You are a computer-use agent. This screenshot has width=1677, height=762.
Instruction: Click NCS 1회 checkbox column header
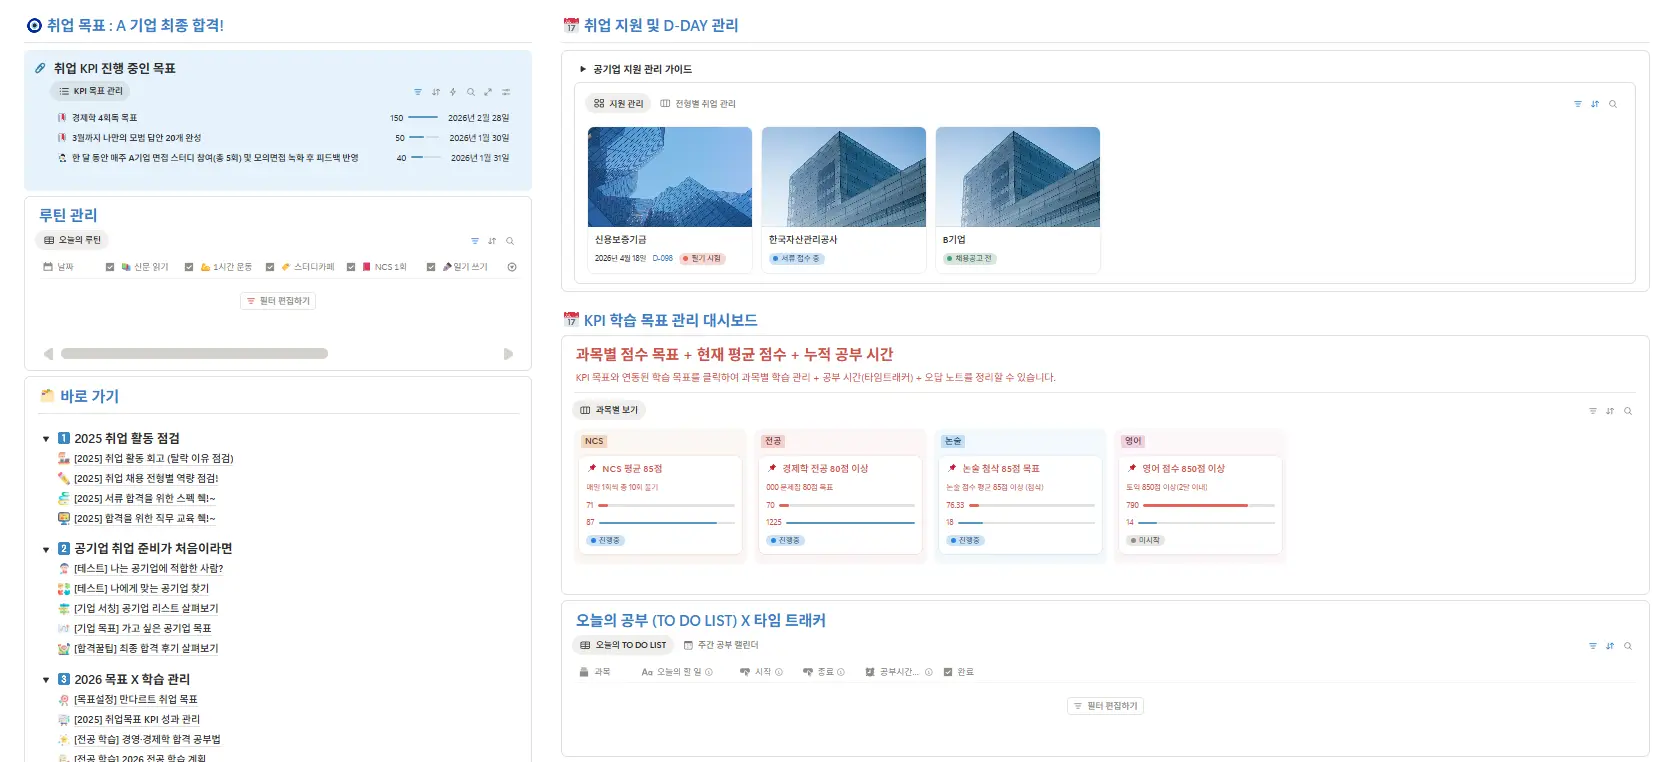(x=377, y=267)
